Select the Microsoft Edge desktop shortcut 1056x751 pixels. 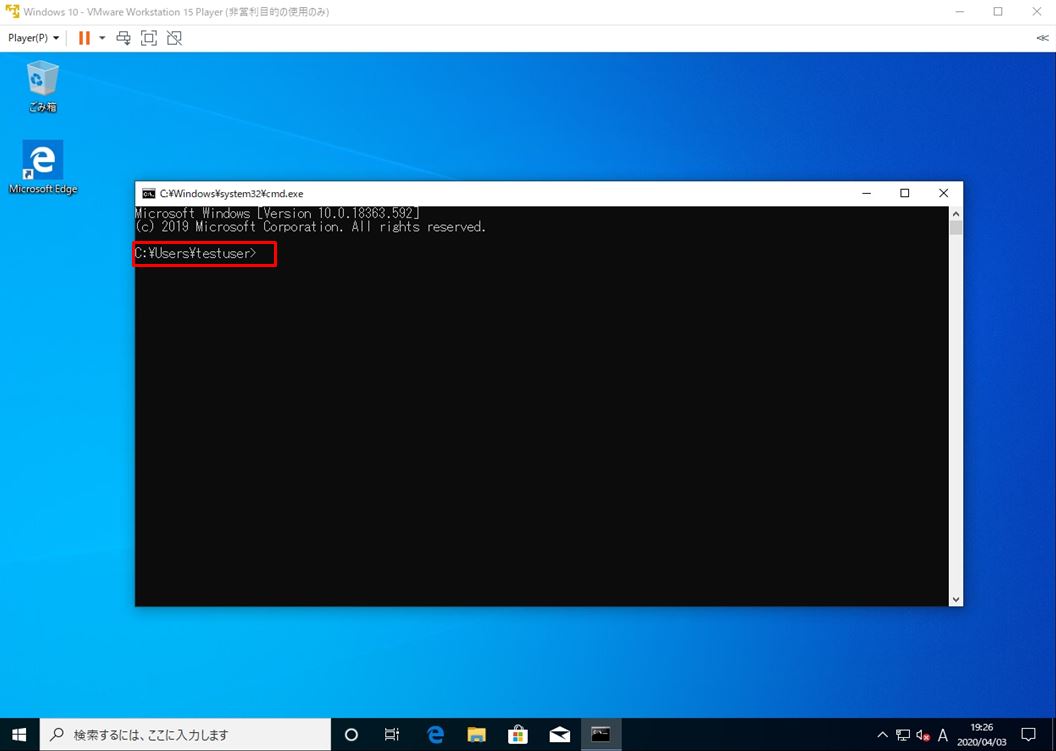(42, 168)
